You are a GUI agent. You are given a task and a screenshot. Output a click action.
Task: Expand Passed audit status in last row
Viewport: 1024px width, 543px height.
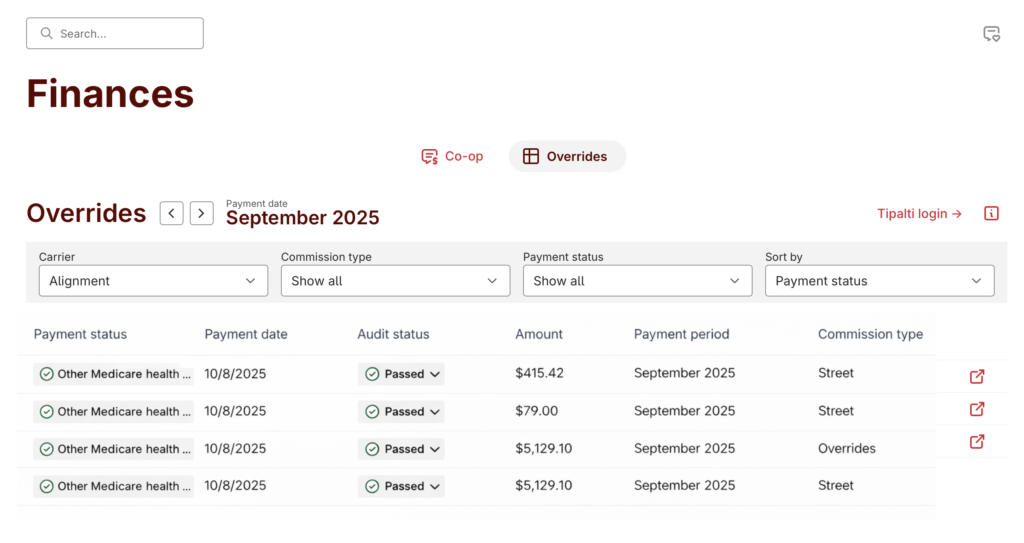[402, 486]
